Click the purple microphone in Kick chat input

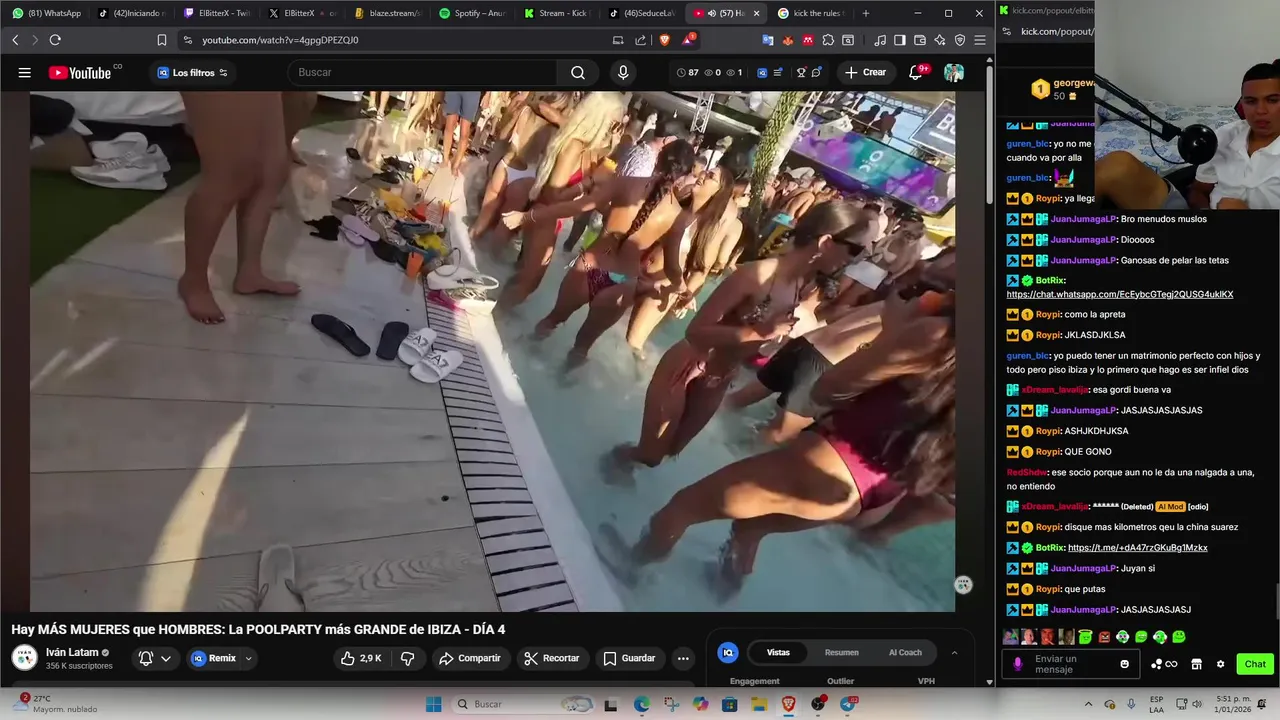[x=1018, y=664]
